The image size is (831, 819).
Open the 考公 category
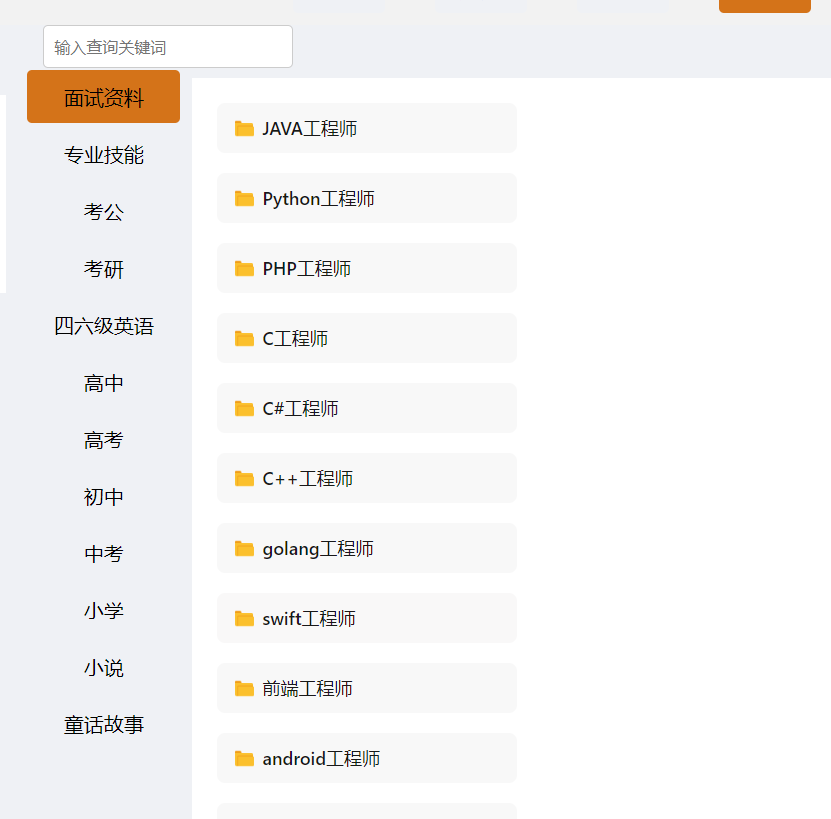click(104, 212)
